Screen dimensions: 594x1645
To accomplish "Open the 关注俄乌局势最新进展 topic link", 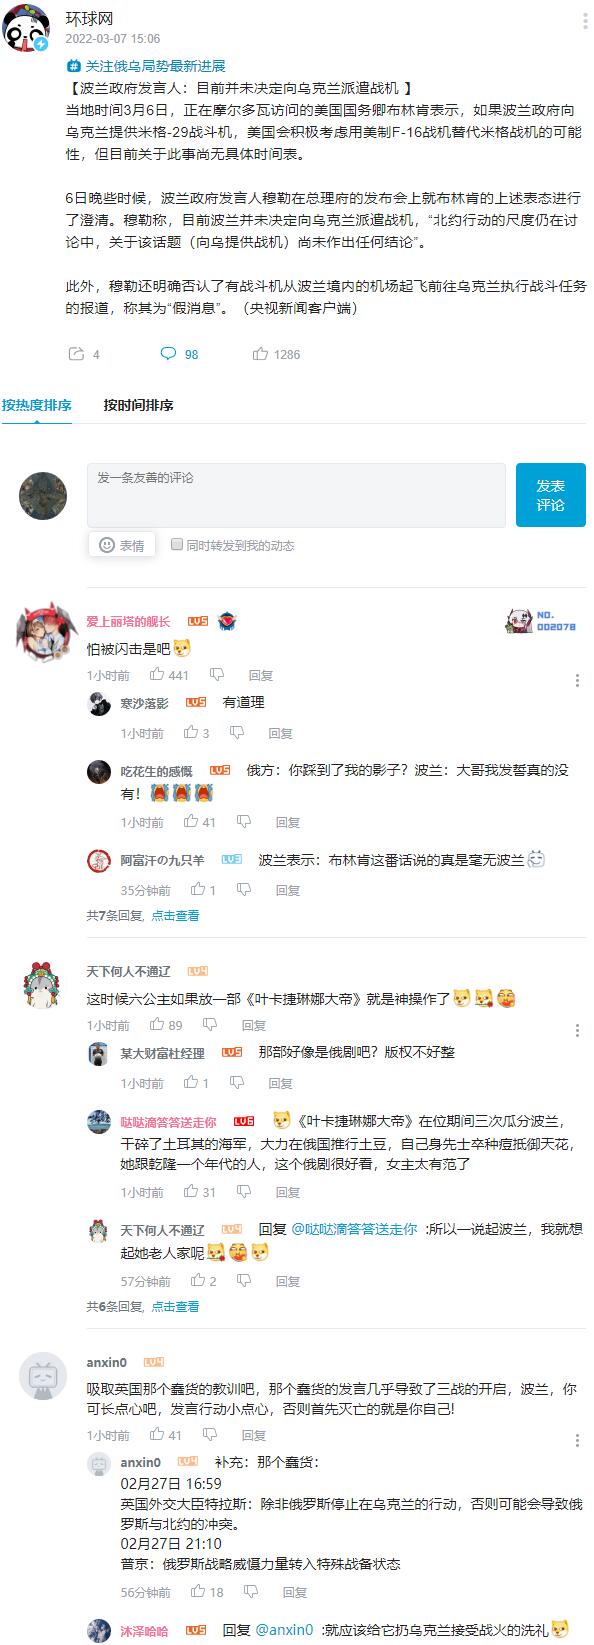I will (x=146, y=66).
